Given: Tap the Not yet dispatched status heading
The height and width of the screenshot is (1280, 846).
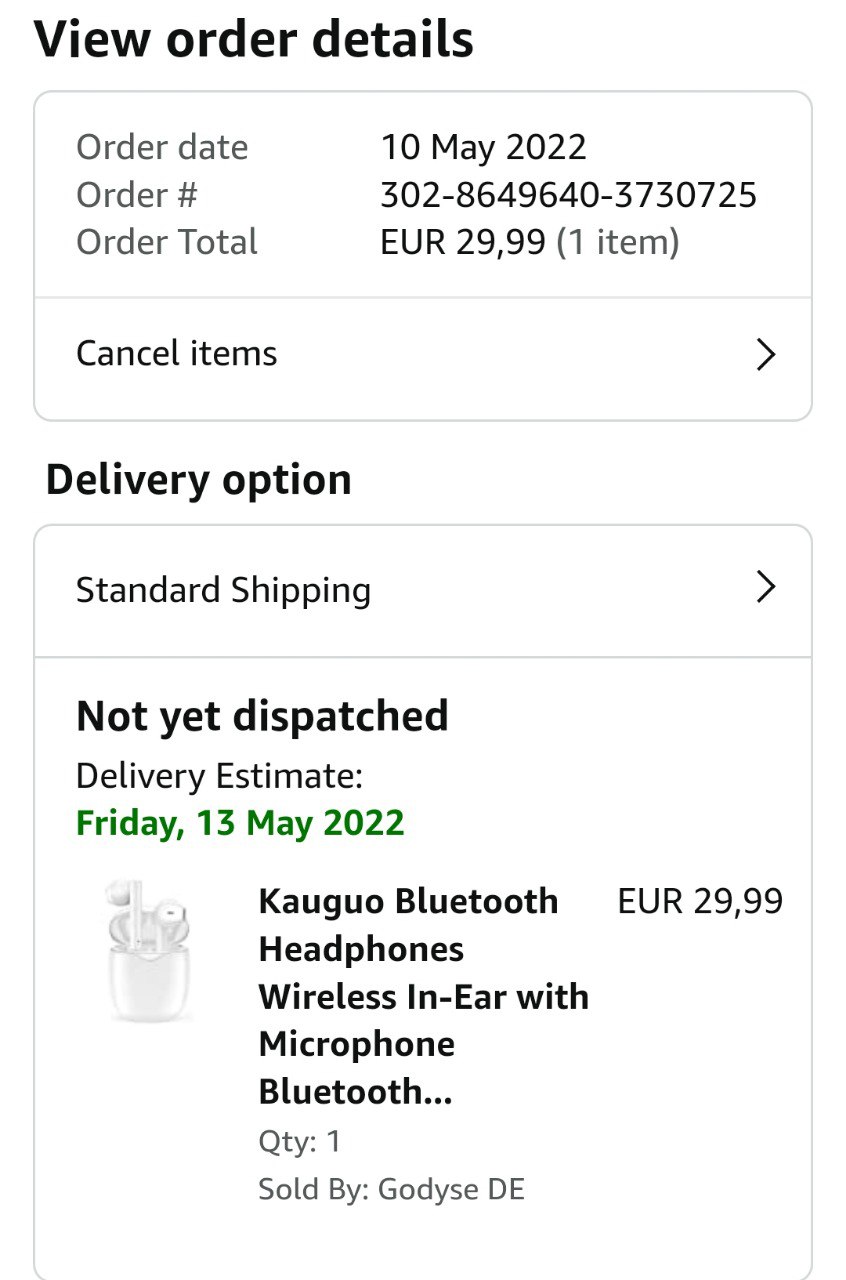Looking at the screenshot, I should click(262, 716).
